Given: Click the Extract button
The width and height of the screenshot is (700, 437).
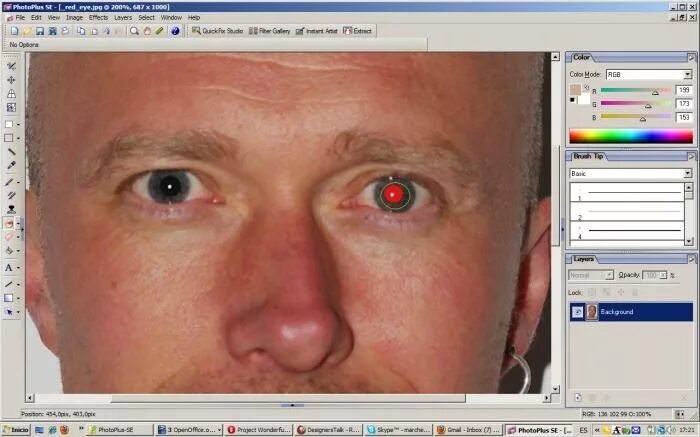Looking at the screenshot, I should tap(357, 31).
